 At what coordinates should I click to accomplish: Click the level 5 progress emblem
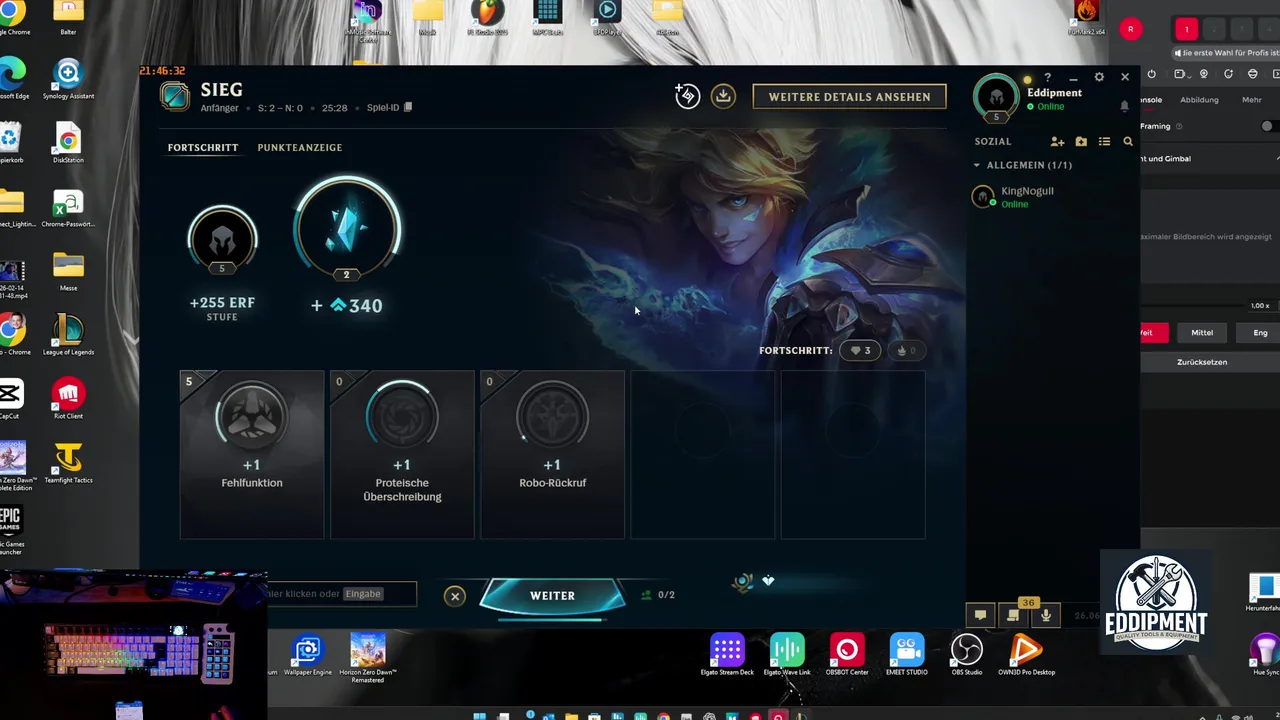tap(222, 240)
